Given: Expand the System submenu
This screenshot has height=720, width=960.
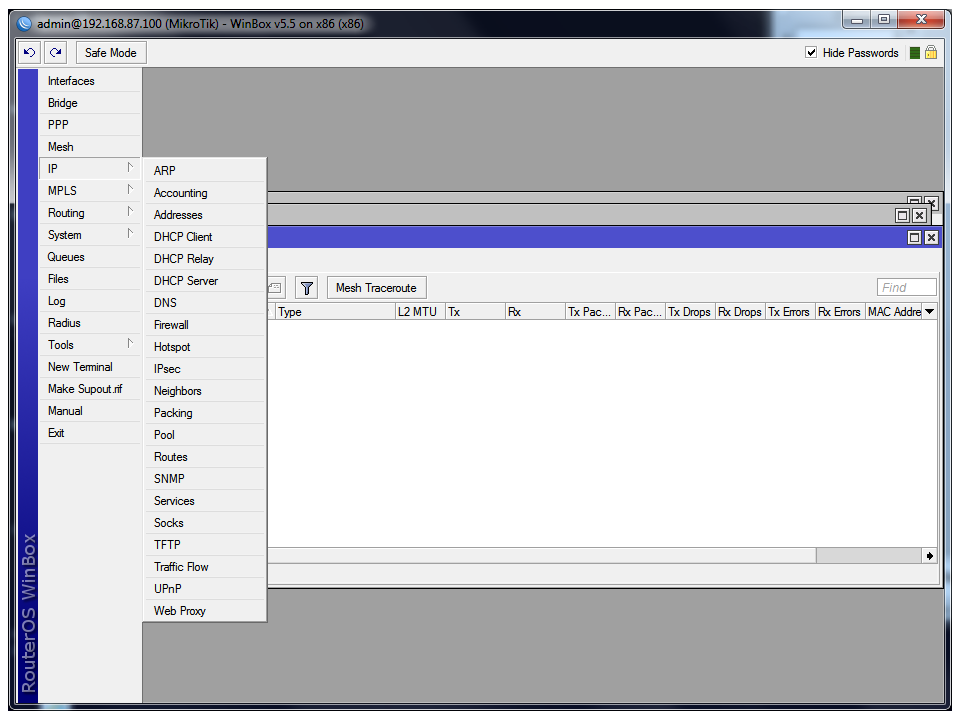Looking at the screenshot, I should [x=90, y=235].
